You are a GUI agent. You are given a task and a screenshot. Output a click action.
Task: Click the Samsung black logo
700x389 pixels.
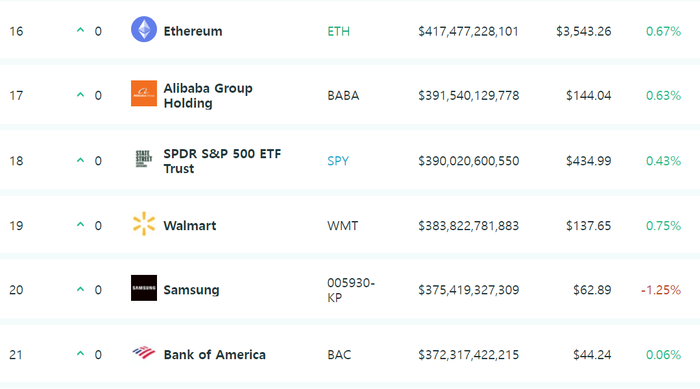pos(144,288)
